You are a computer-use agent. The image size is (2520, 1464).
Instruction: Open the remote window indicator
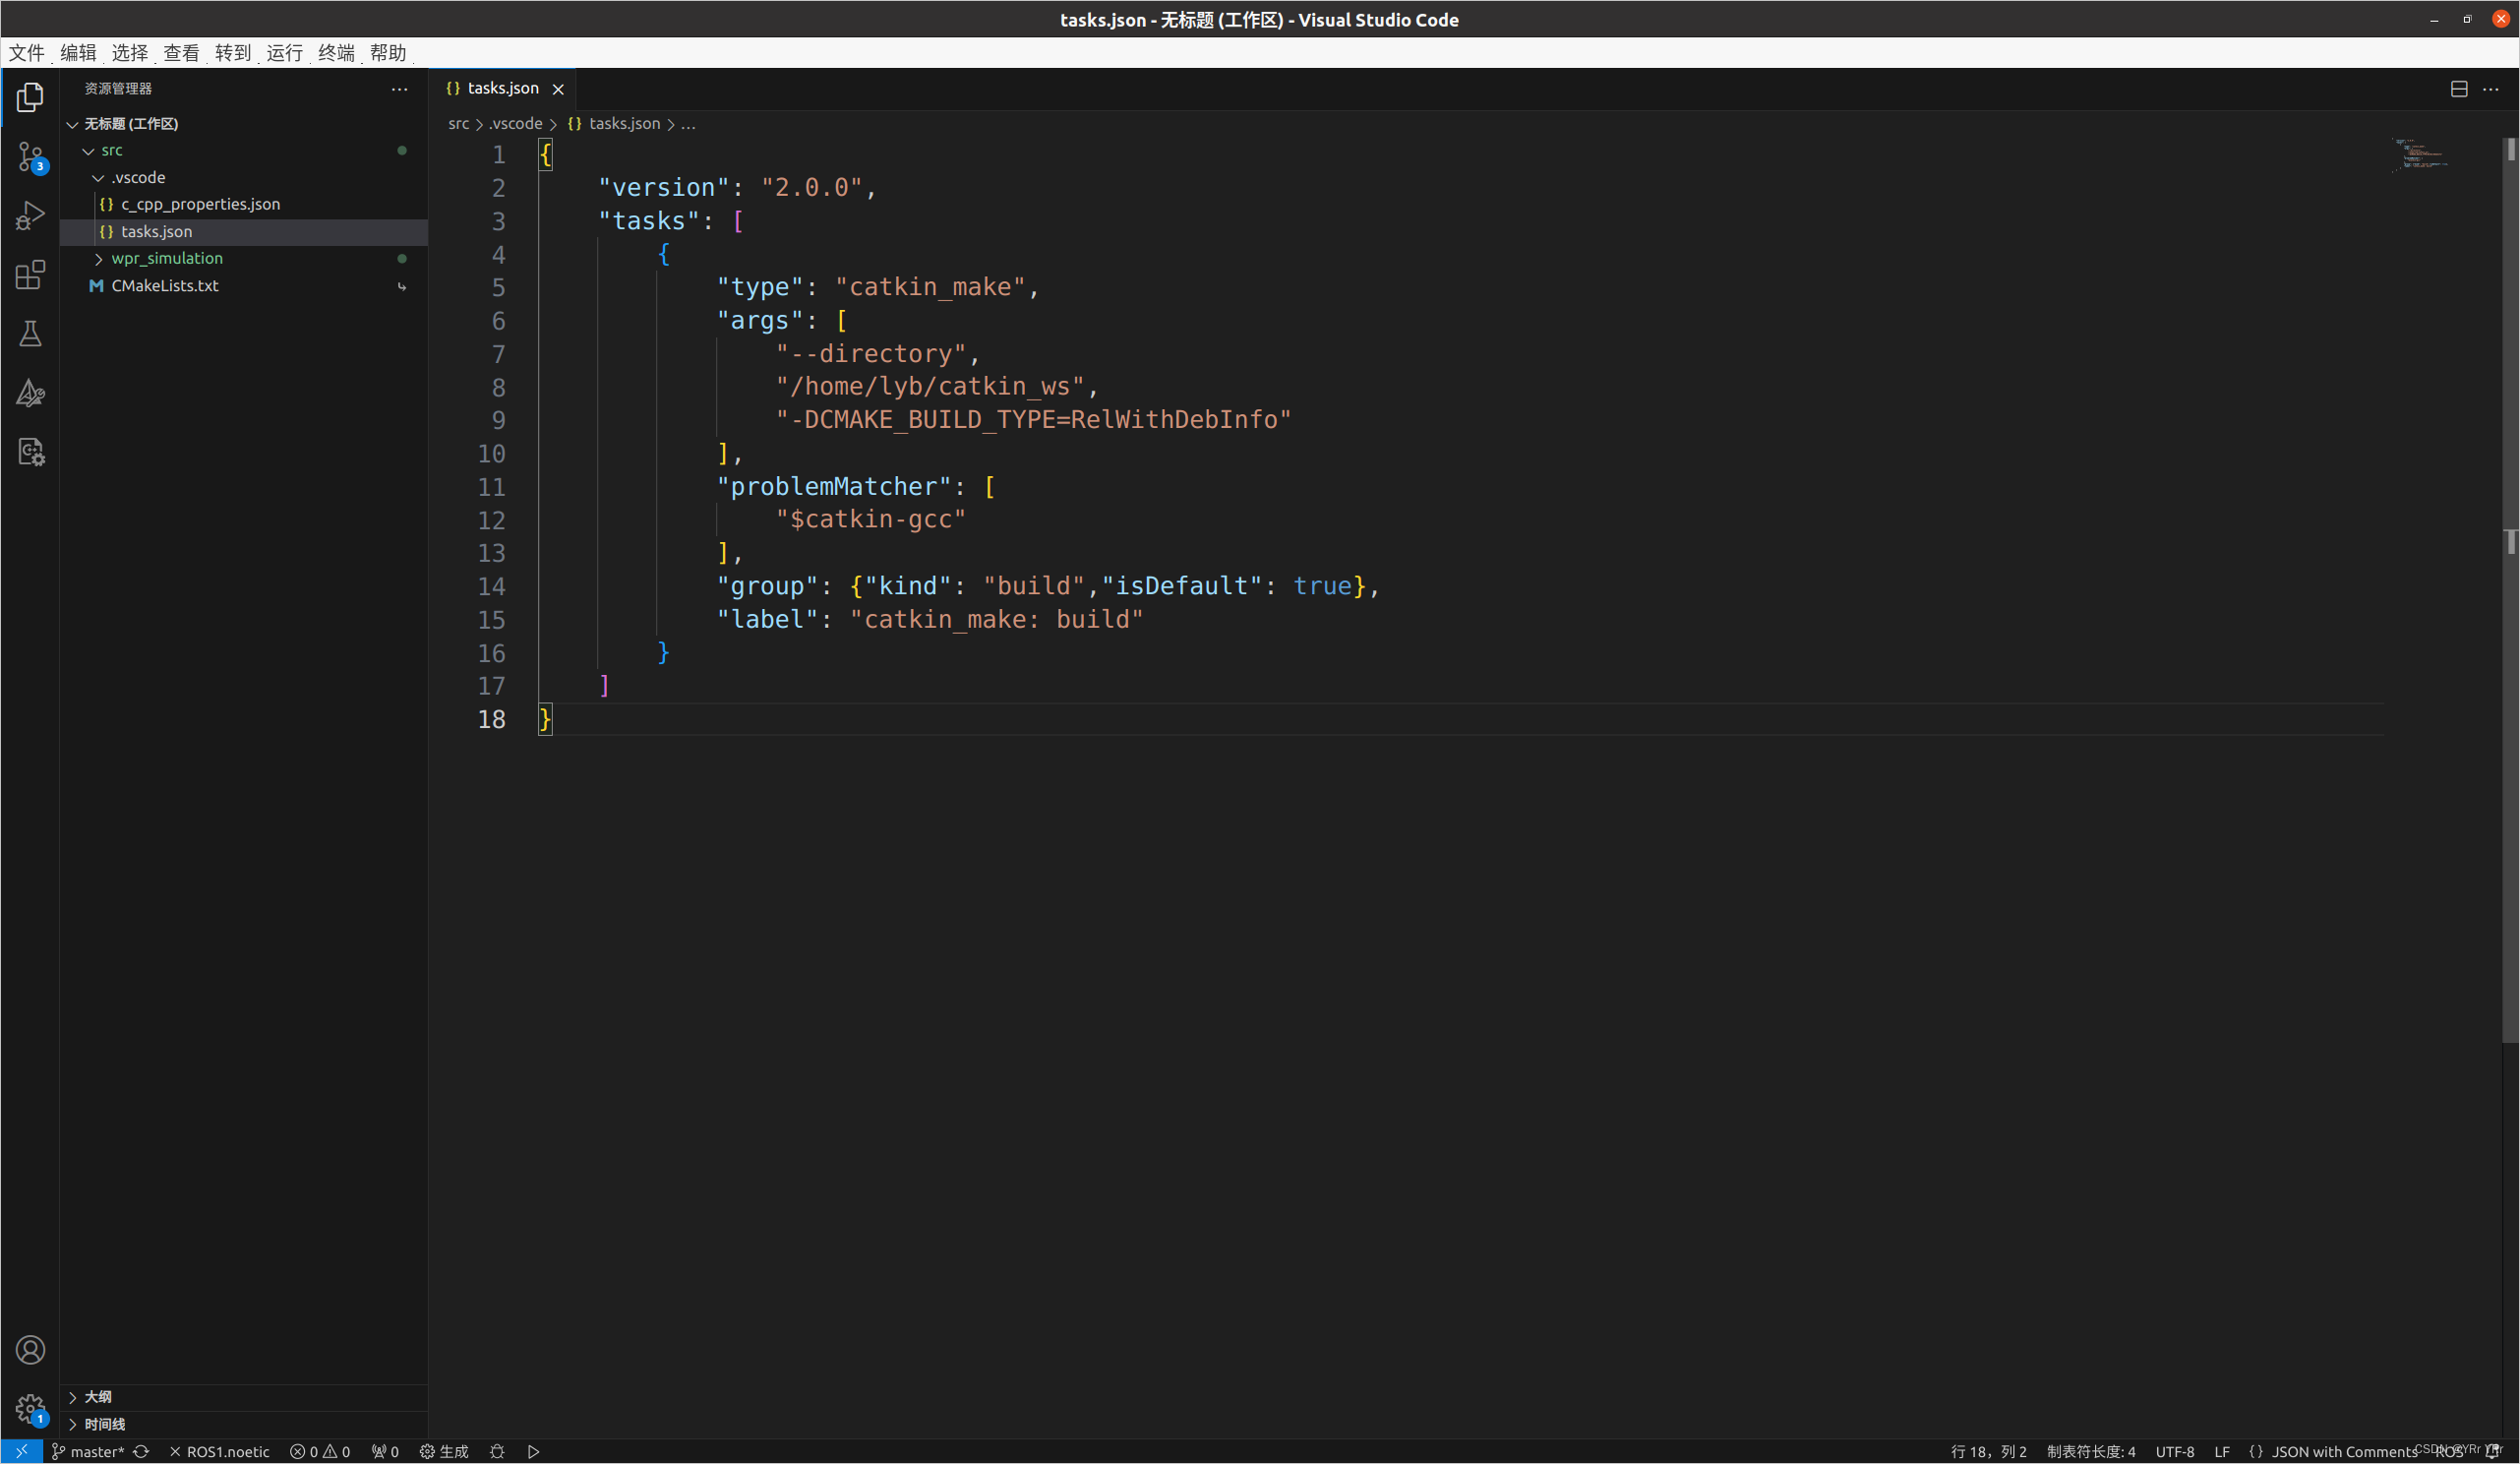point(21,1451)
